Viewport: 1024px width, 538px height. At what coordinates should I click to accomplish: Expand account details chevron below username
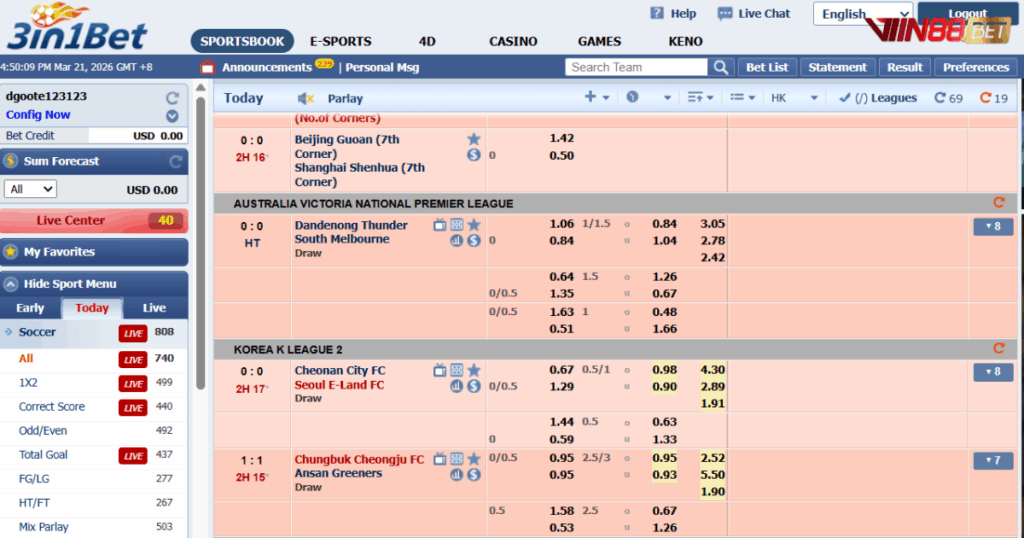click(172, 116)
